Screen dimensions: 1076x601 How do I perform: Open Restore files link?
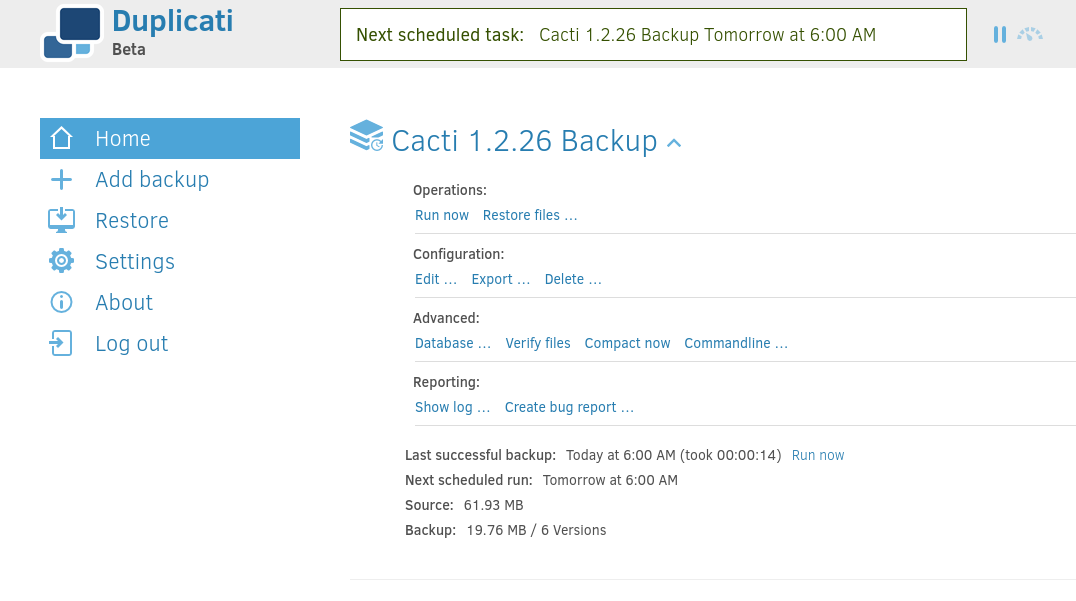click(x=530, y=215)
